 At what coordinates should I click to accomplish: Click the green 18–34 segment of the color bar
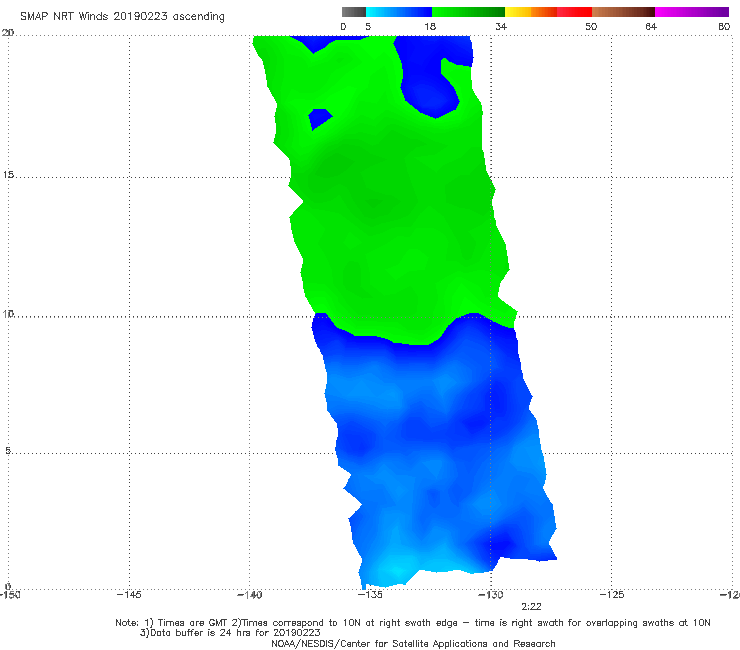tap(468, 12)
